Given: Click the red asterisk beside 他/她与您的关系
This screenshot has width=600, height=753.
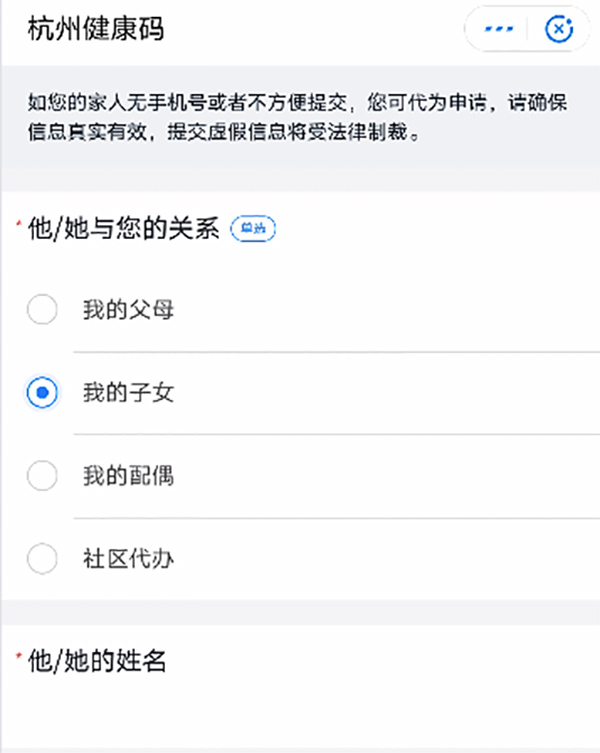Looking at the screenshot, I should click(x=19, y=223).
